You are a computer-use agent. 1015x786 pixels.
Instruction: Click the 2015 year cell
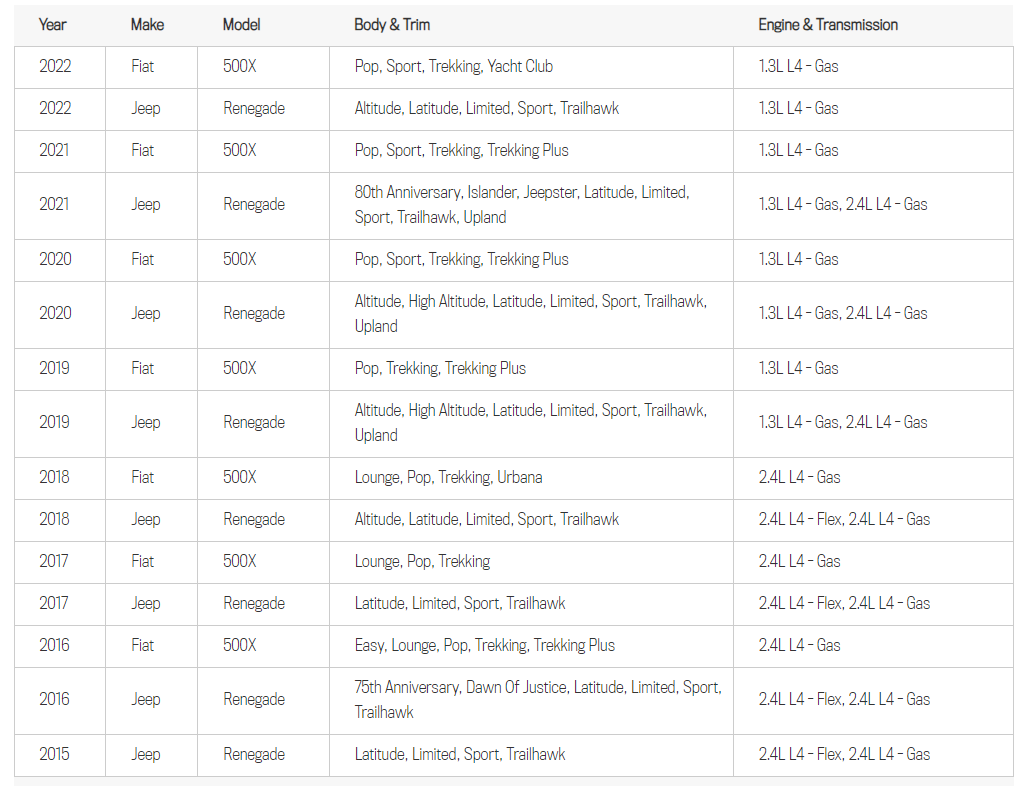coord(55,755)
